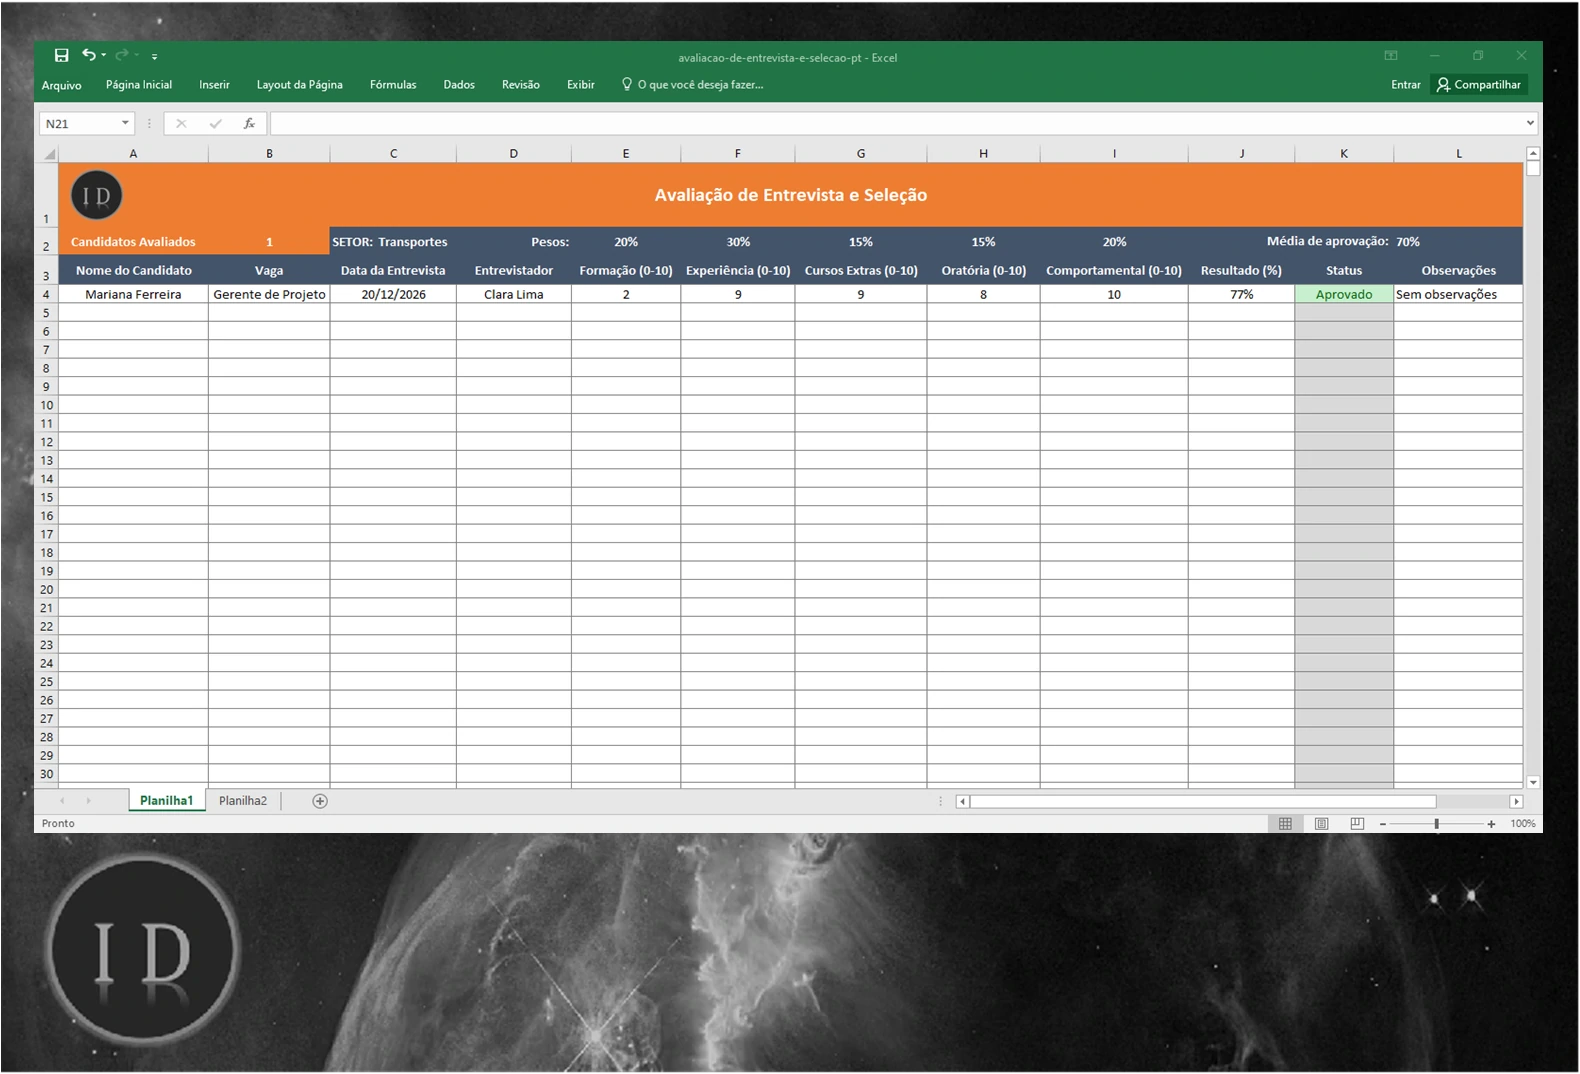Click the Save icon in the title bar
This screenshot has width=1580, height=1074.
tap(62, 56)
